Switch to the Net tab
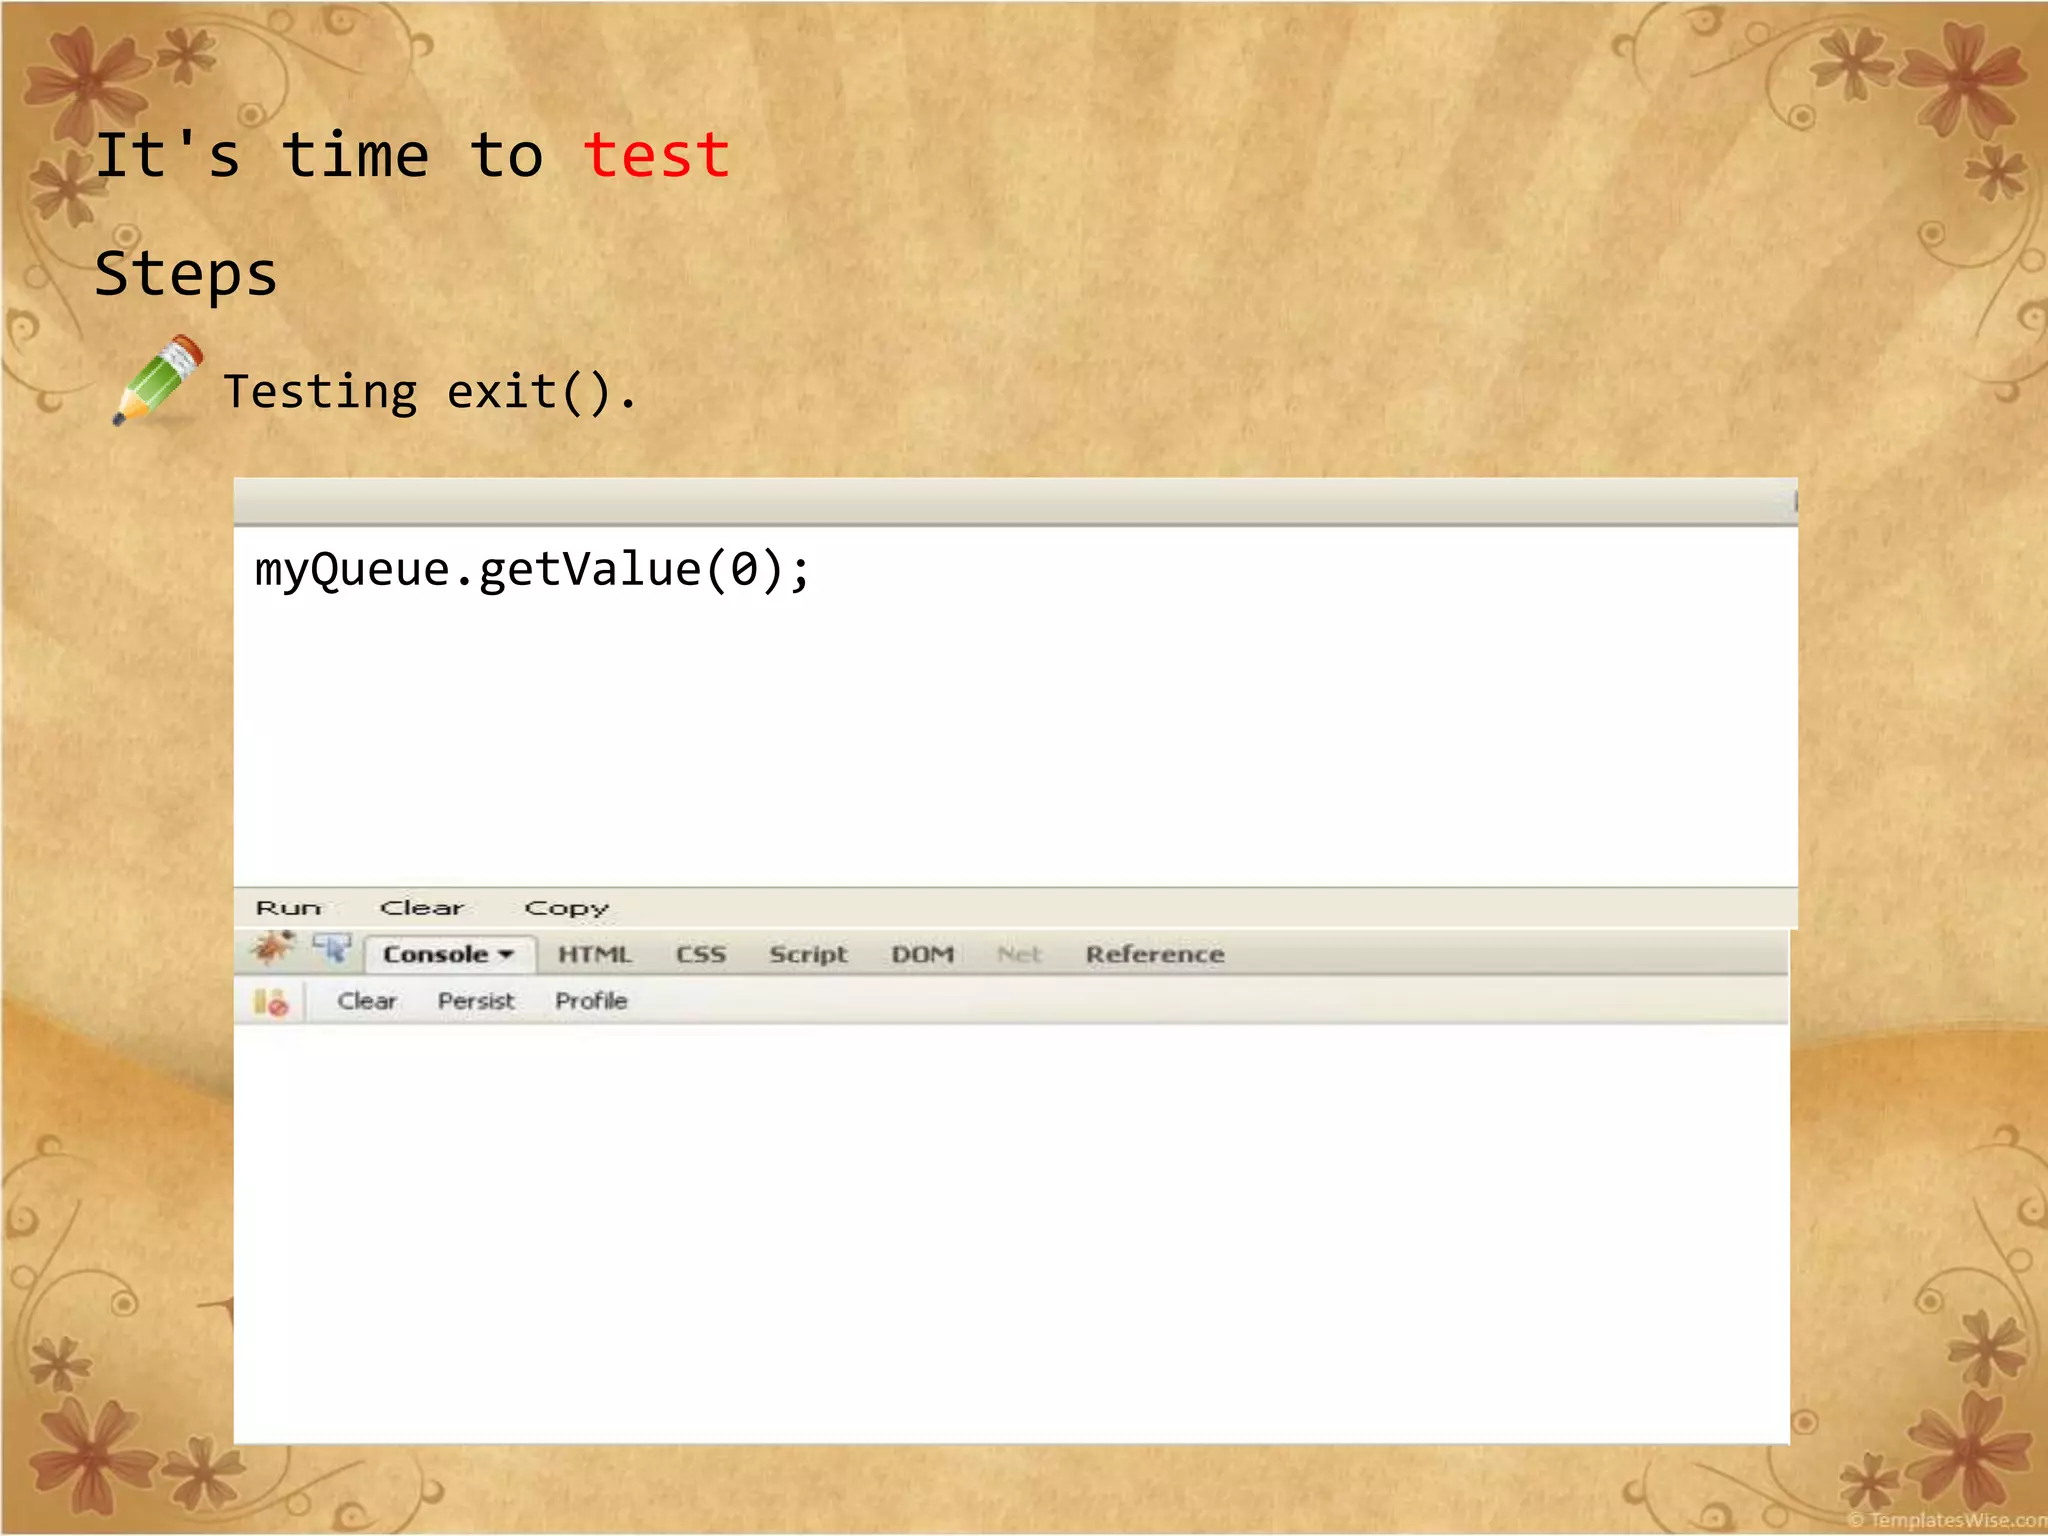This screenshot has width=2048, height=1536. click(1019, 955)
